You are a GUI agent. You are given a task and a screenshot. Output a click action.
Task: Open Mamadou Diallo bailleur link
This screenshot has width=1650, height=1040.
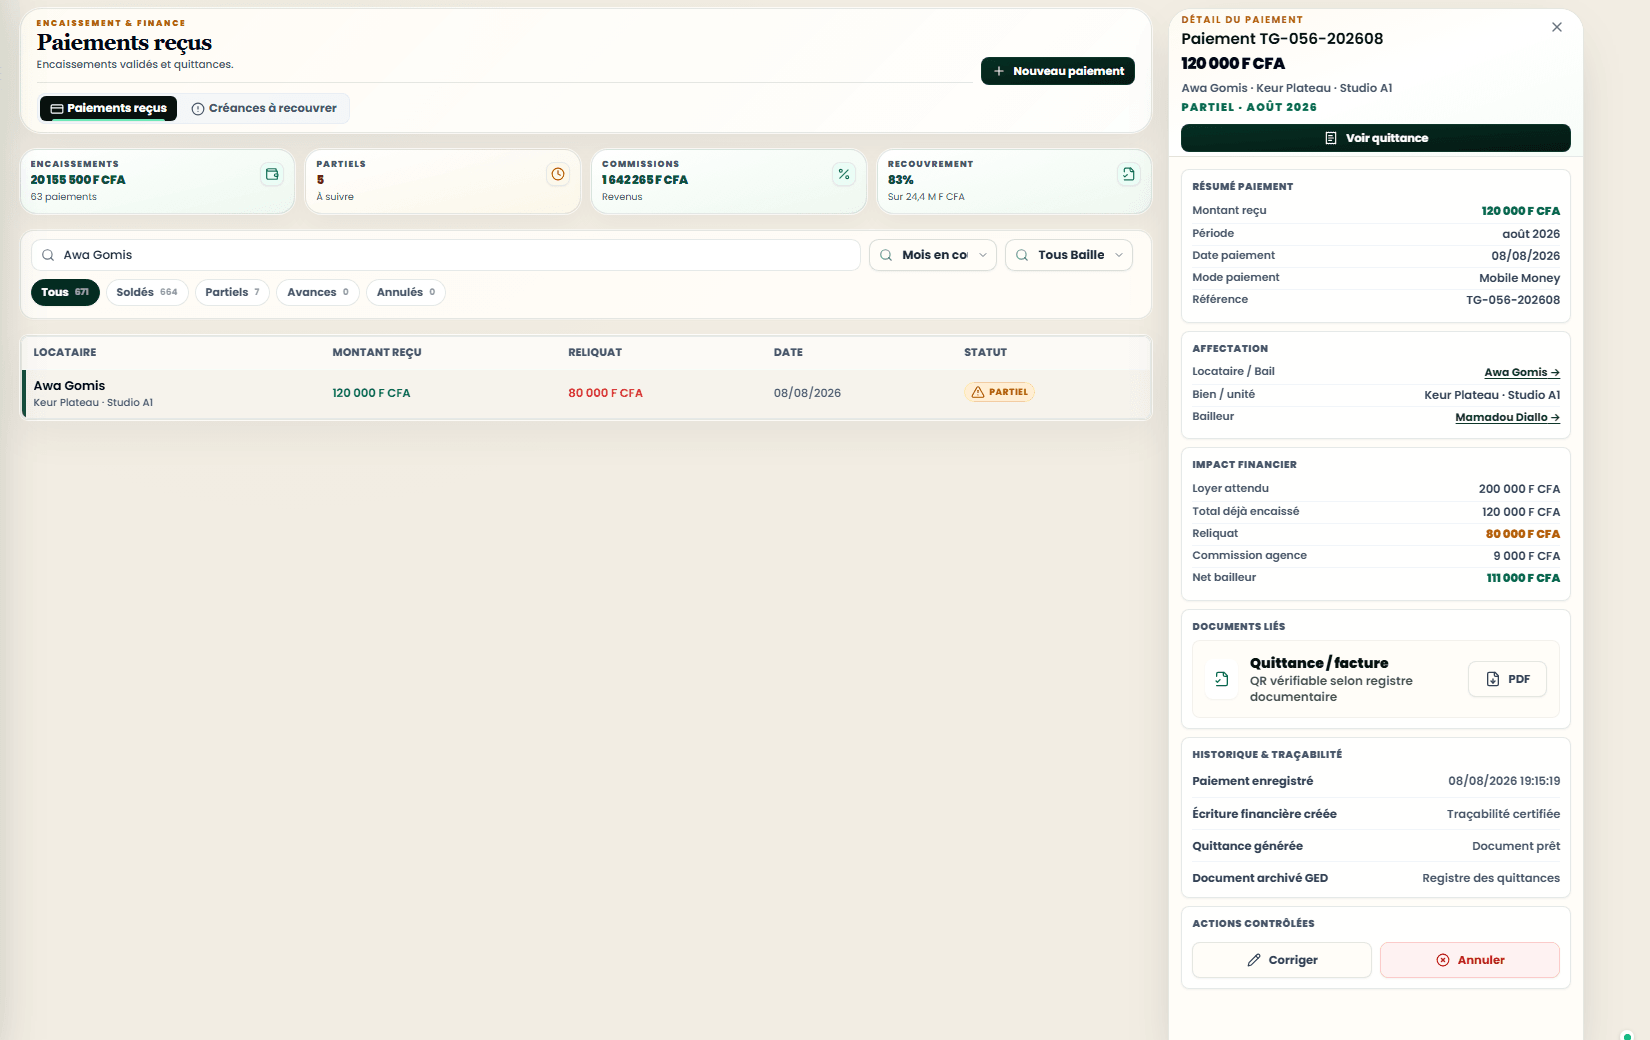tap(1507, 417)
